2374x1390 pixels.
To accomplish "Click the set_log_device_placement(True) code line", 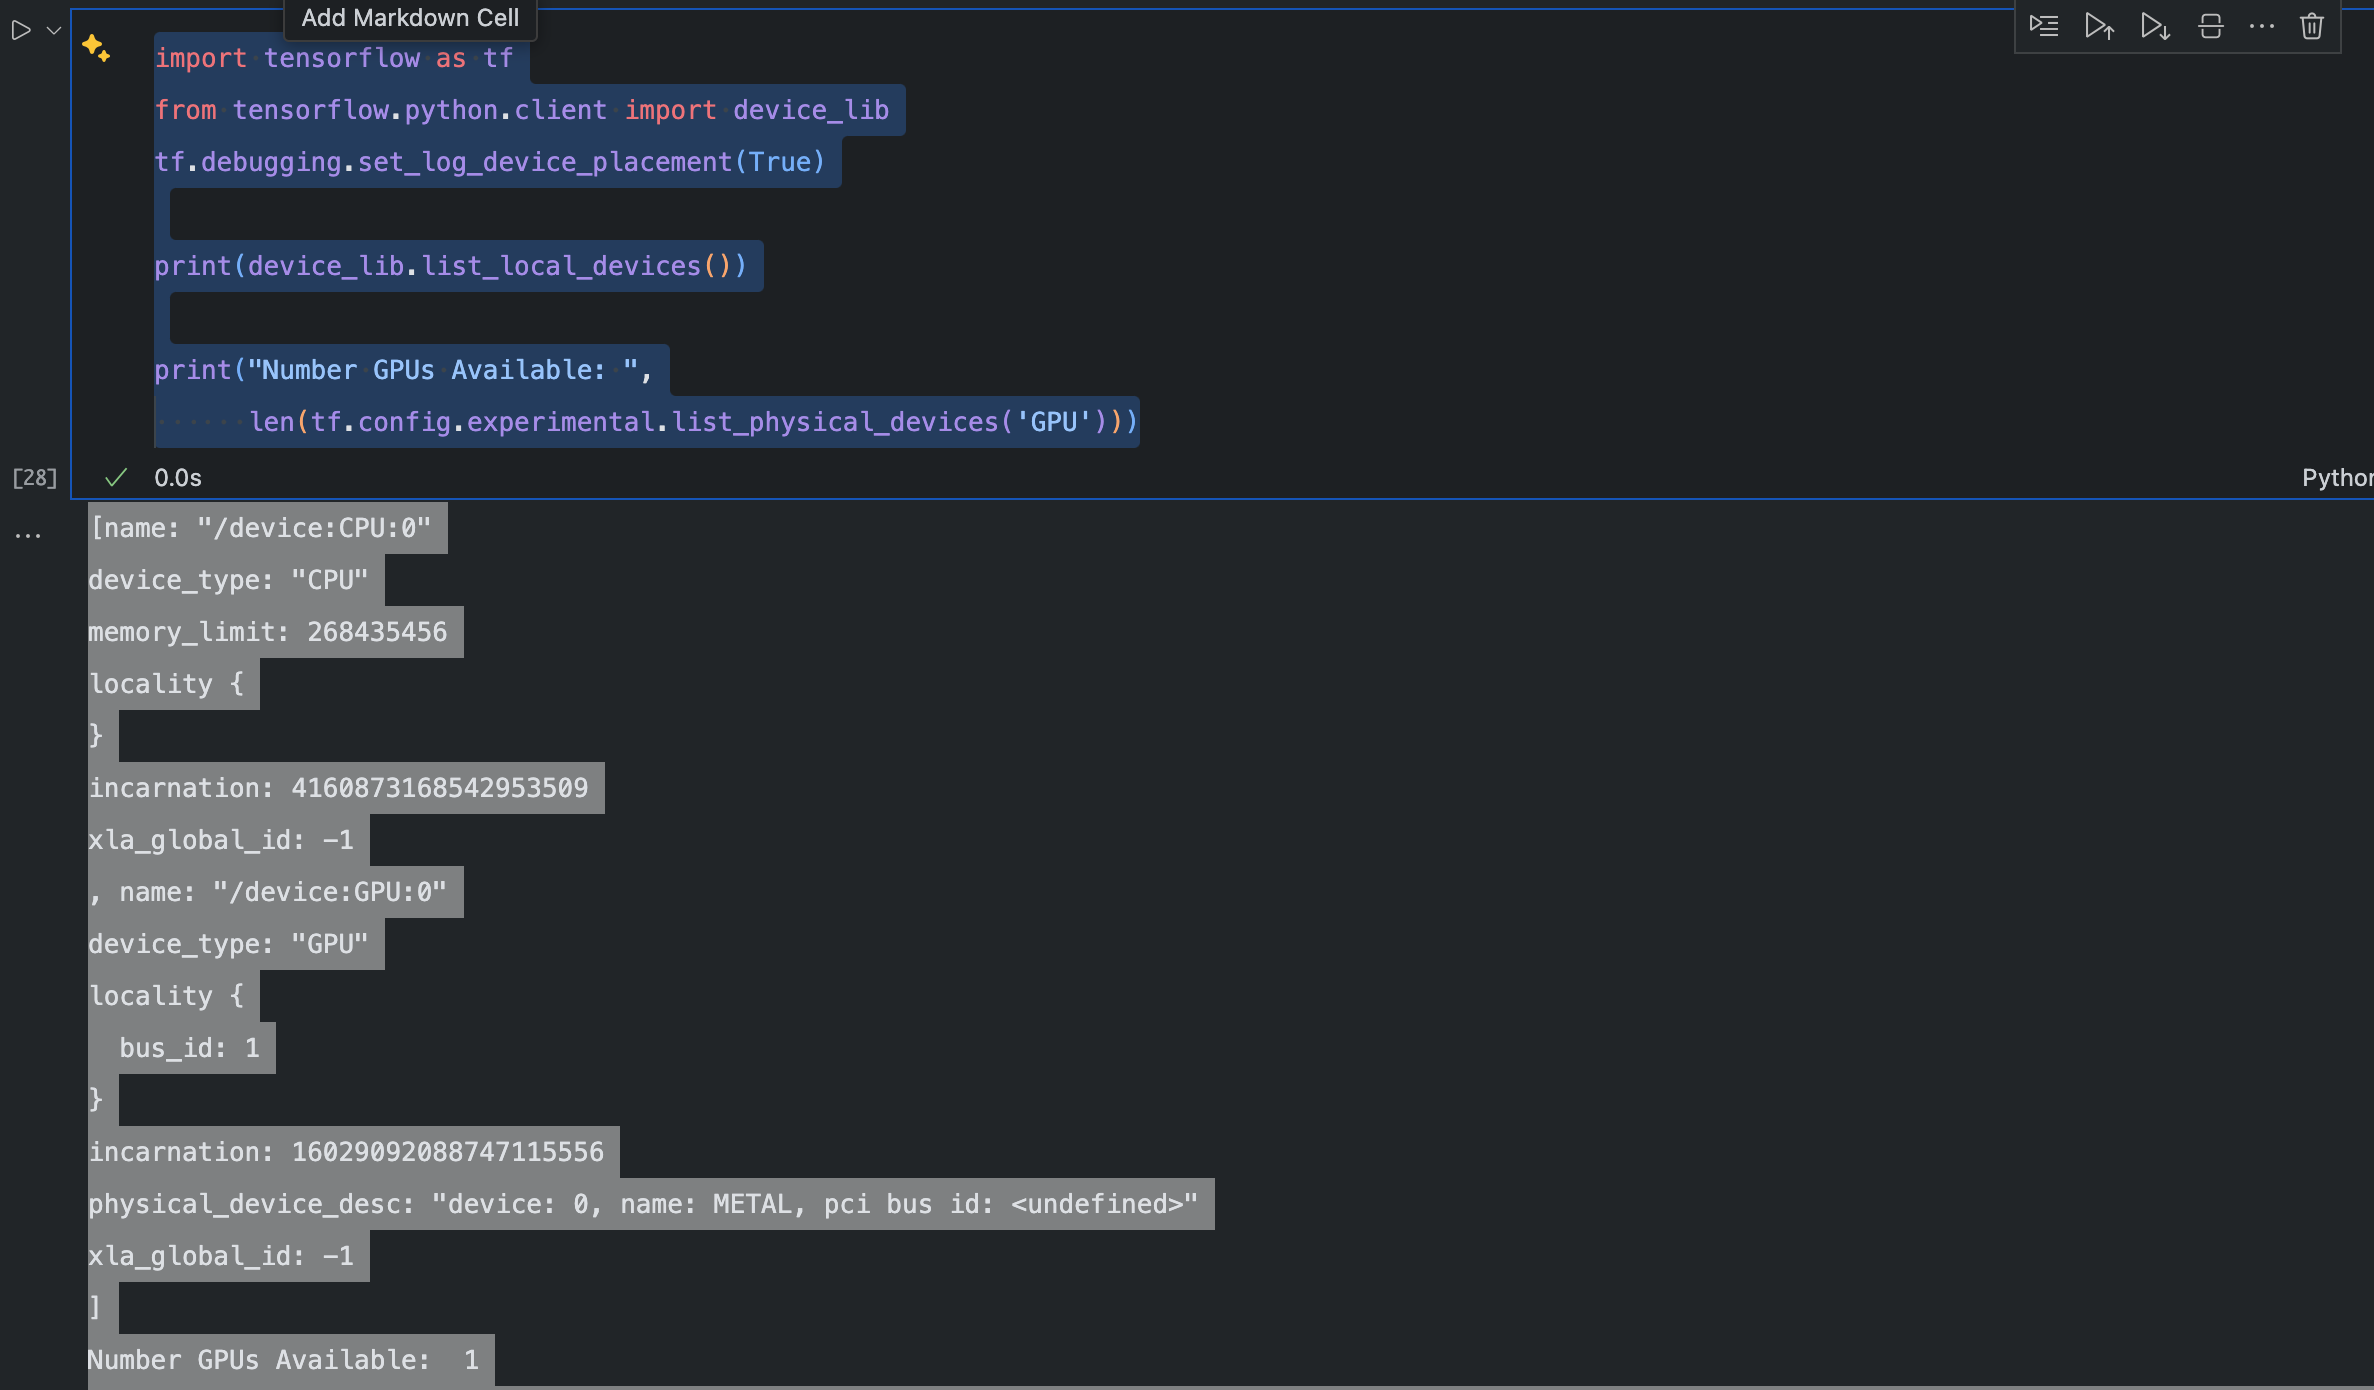I will 490,162.
